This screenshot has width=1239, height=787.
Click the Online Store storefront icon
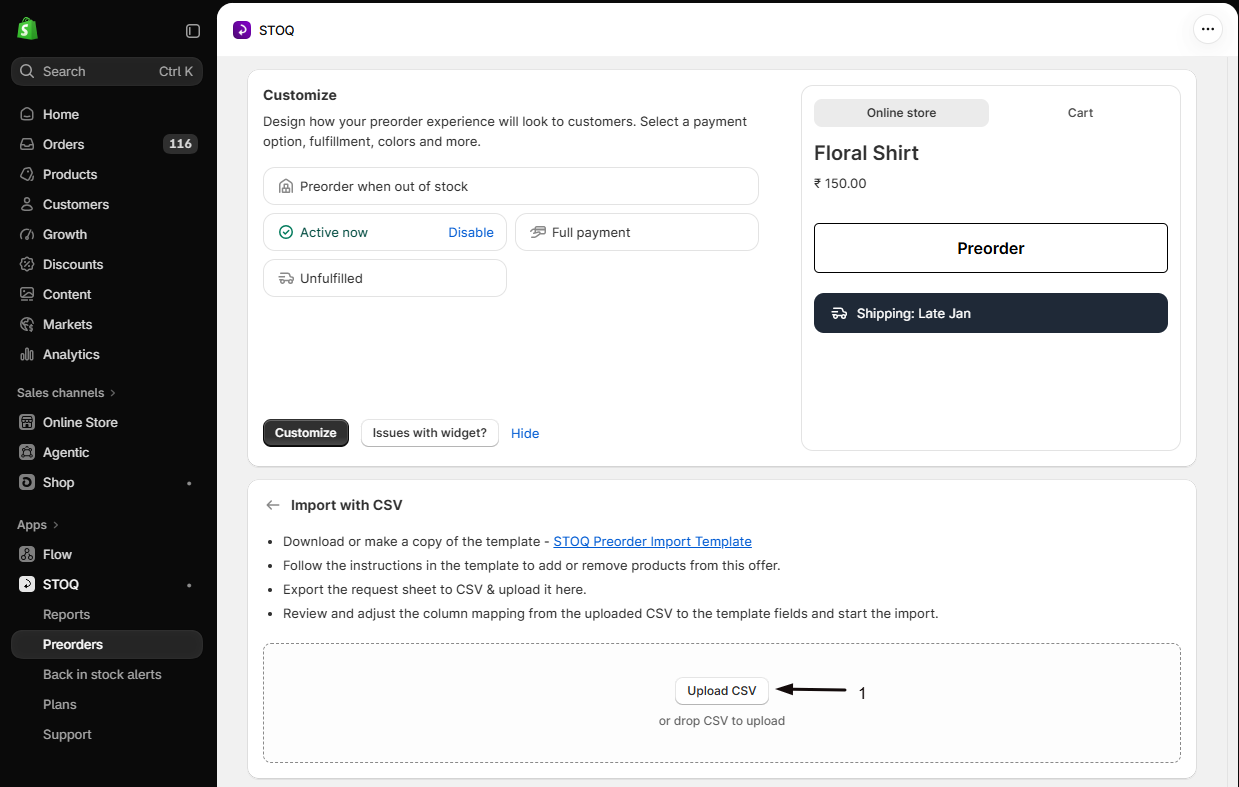27,422
